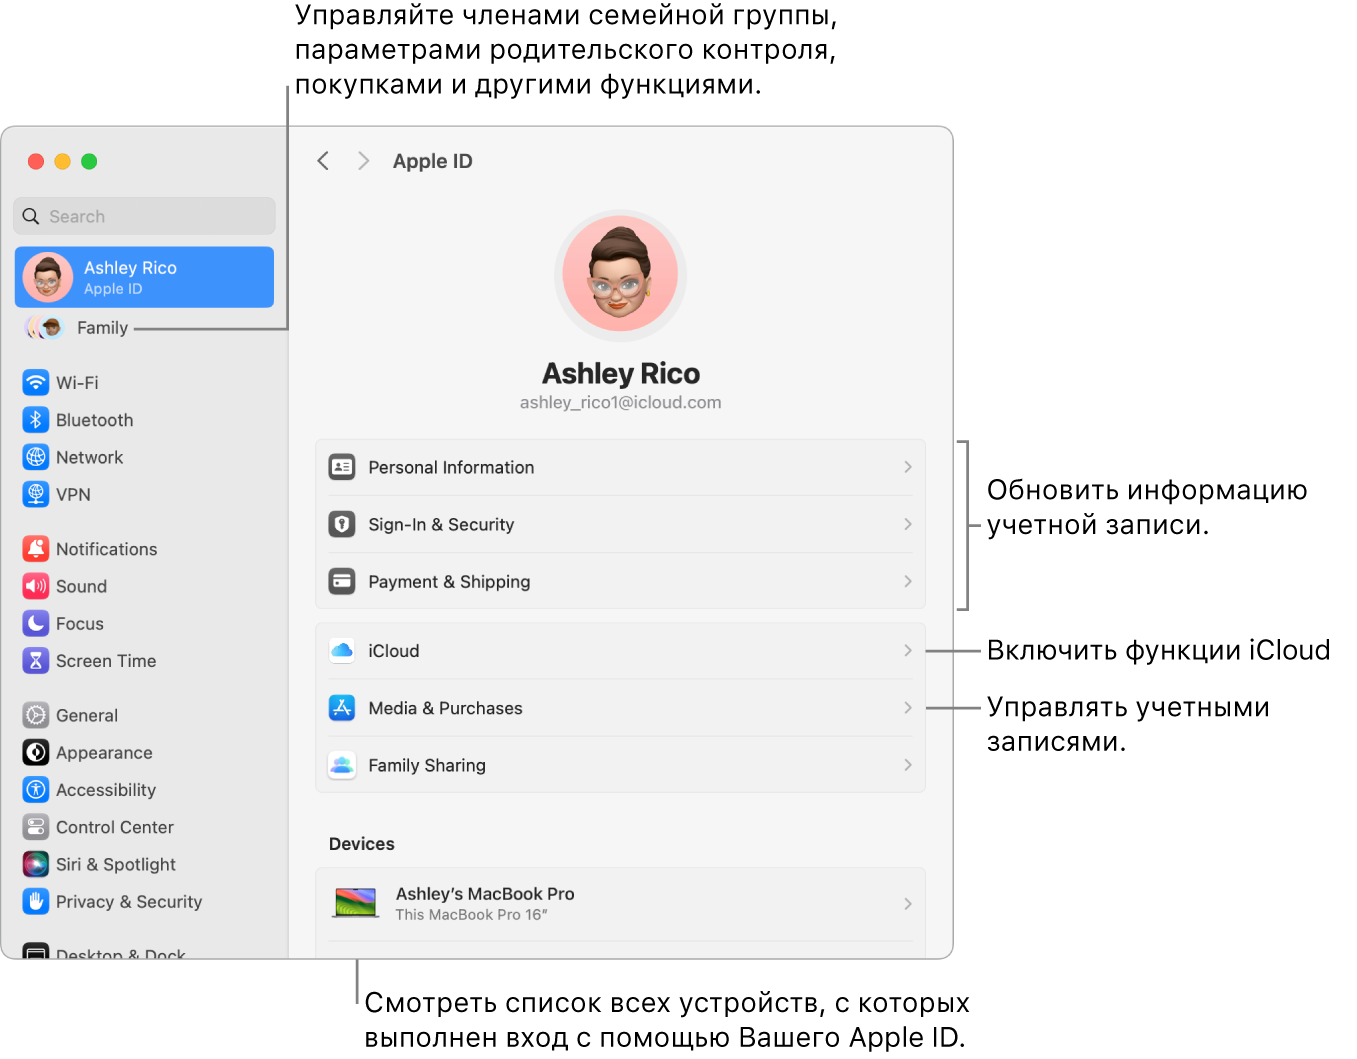Click the iCloud cloud icon
Screen dimensions: 1357x1059
(342, 650)
